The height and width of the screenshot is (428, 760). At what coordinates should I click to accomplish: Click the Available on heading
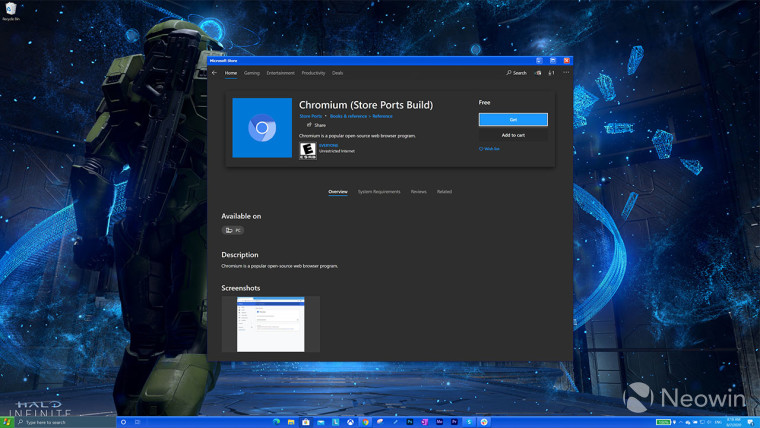(241, 216)
